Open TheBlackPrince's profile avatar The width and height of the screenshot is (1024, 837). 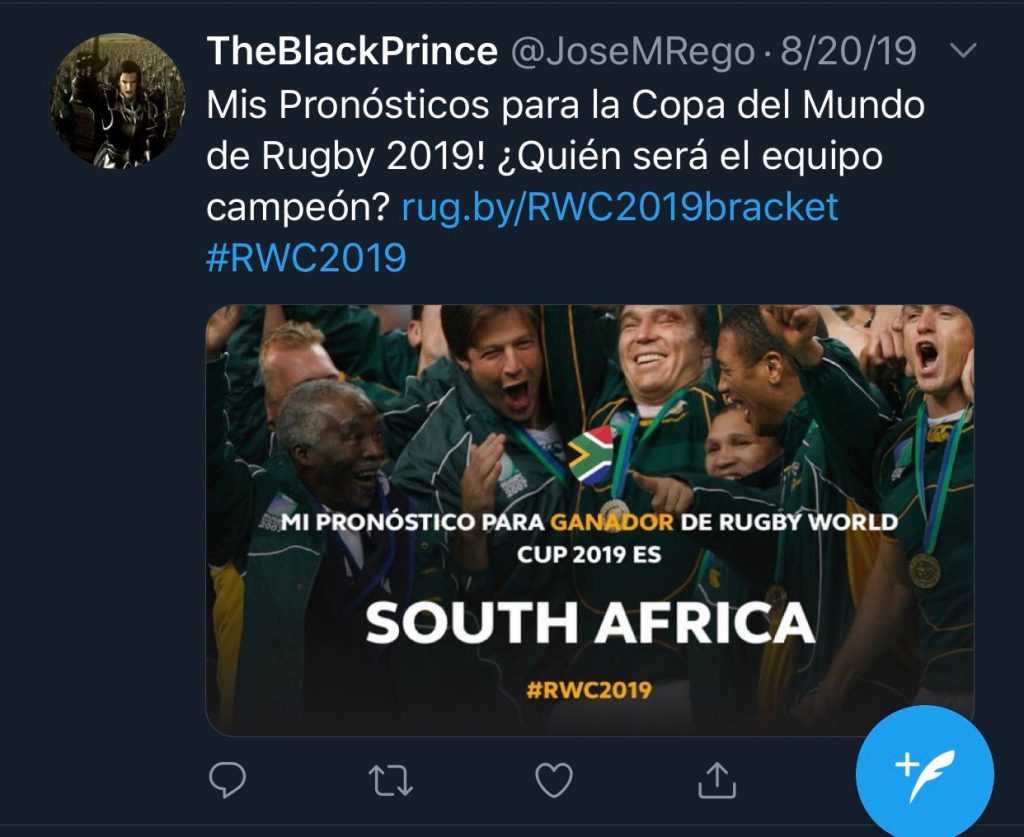tap(118, 100)
